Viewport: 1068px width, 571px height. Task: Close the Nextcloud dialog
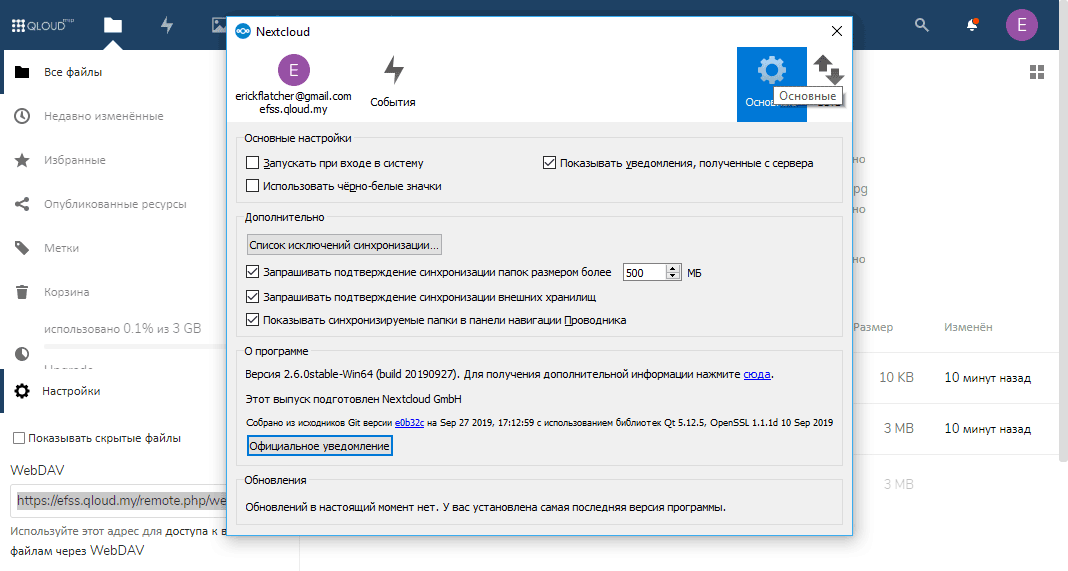coord(837,31)
